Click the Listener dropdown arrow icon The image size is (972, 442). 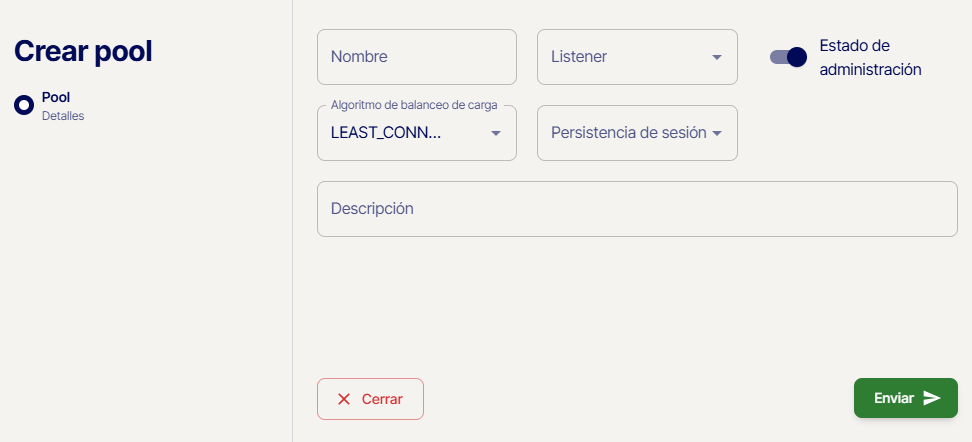pyautogui.click(x=716, y=57)
